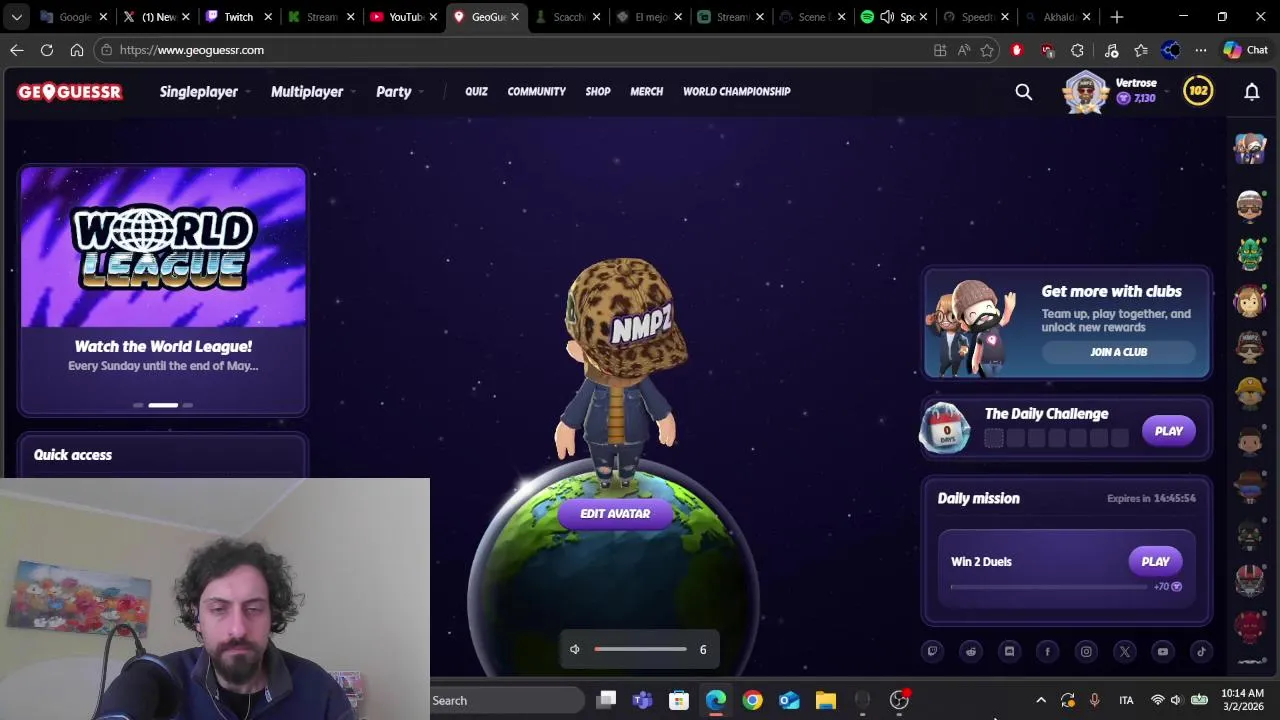This screenshot has height=720, width=1280.
Task: Toggle the microphone icon in system tray
Action: click(x=1094, y=700)
